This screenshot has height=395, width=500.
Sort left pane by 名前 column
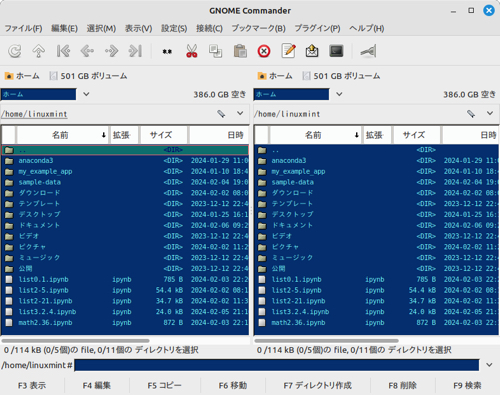point(62,135)
